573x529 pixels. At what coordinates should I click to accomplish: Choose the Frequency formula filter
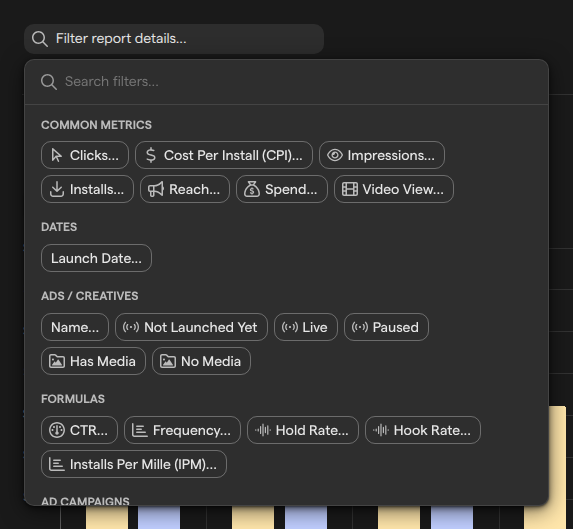(x=182, y=430)
